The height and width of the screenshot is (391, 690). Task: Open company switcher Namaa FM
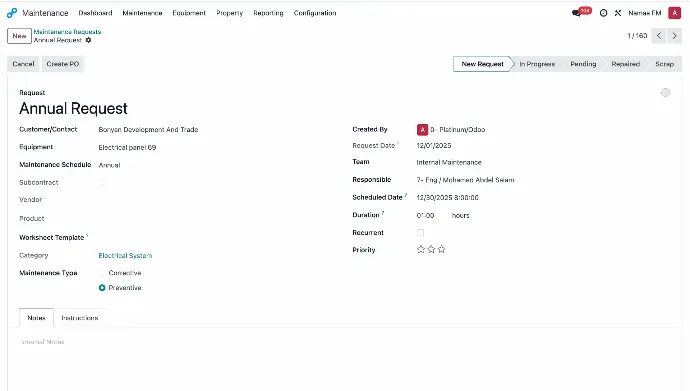point(645,13)
